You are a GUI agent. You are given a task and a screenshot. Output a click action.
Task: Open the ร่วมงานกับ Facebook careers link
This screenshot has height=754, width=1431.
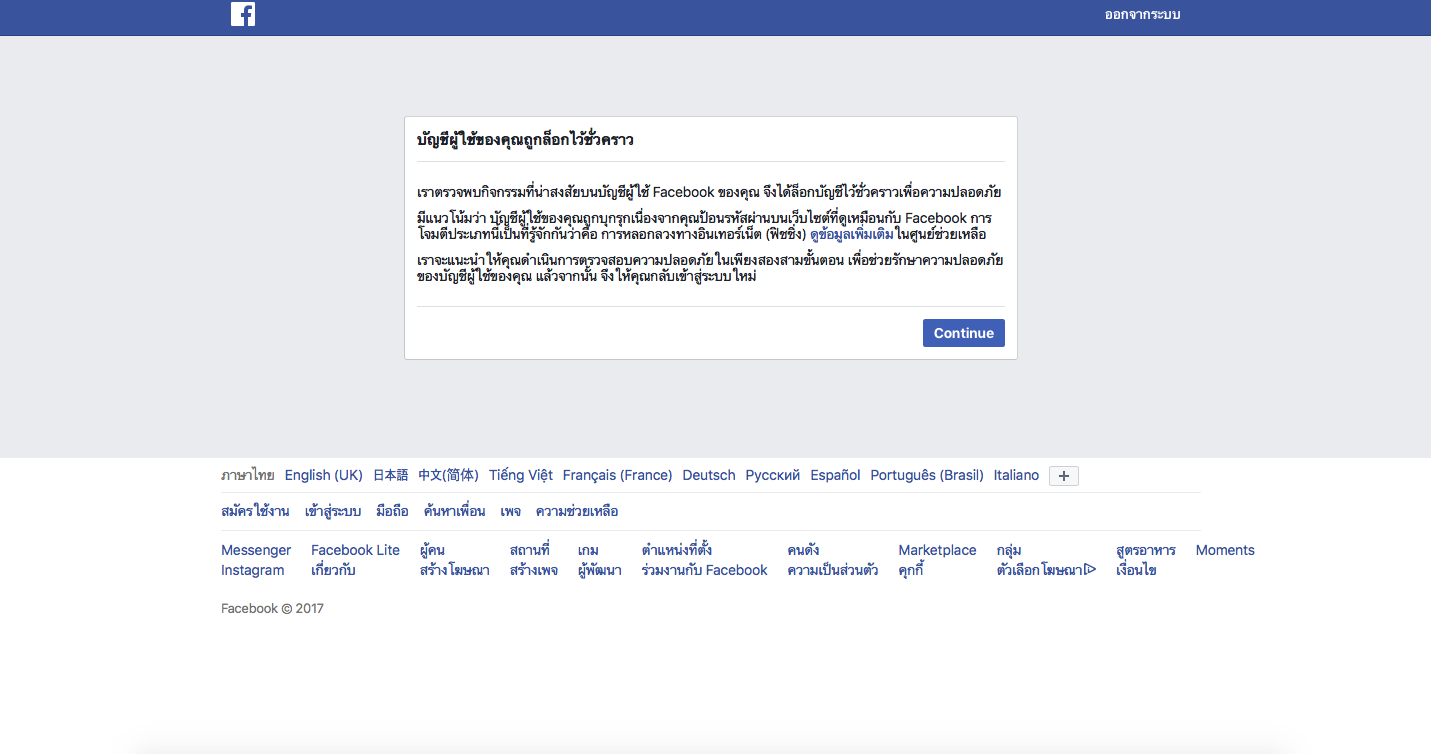[705, 570]
